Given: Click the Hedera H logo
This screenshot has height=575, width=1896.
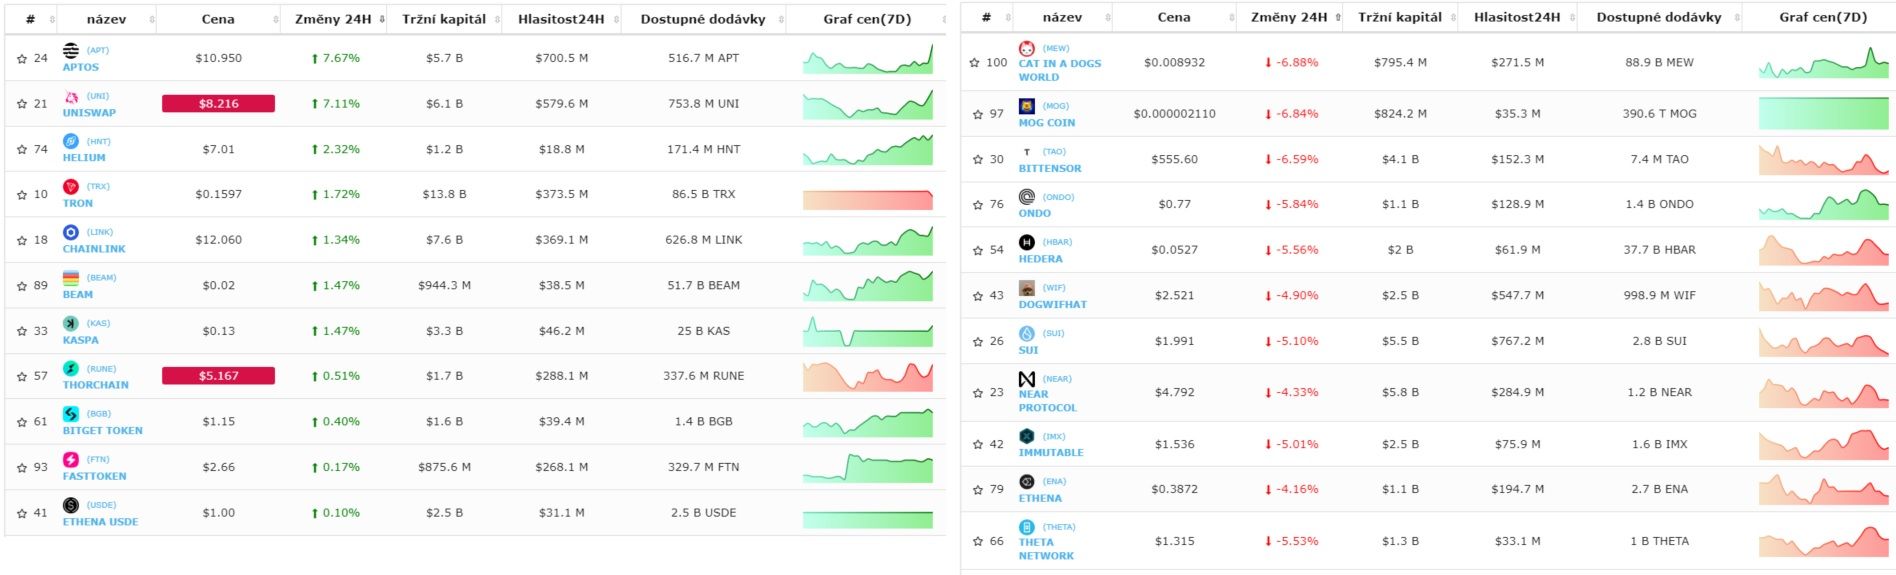Looking at the screenshot, I should pyautogui.click(x=1027, y=242).
